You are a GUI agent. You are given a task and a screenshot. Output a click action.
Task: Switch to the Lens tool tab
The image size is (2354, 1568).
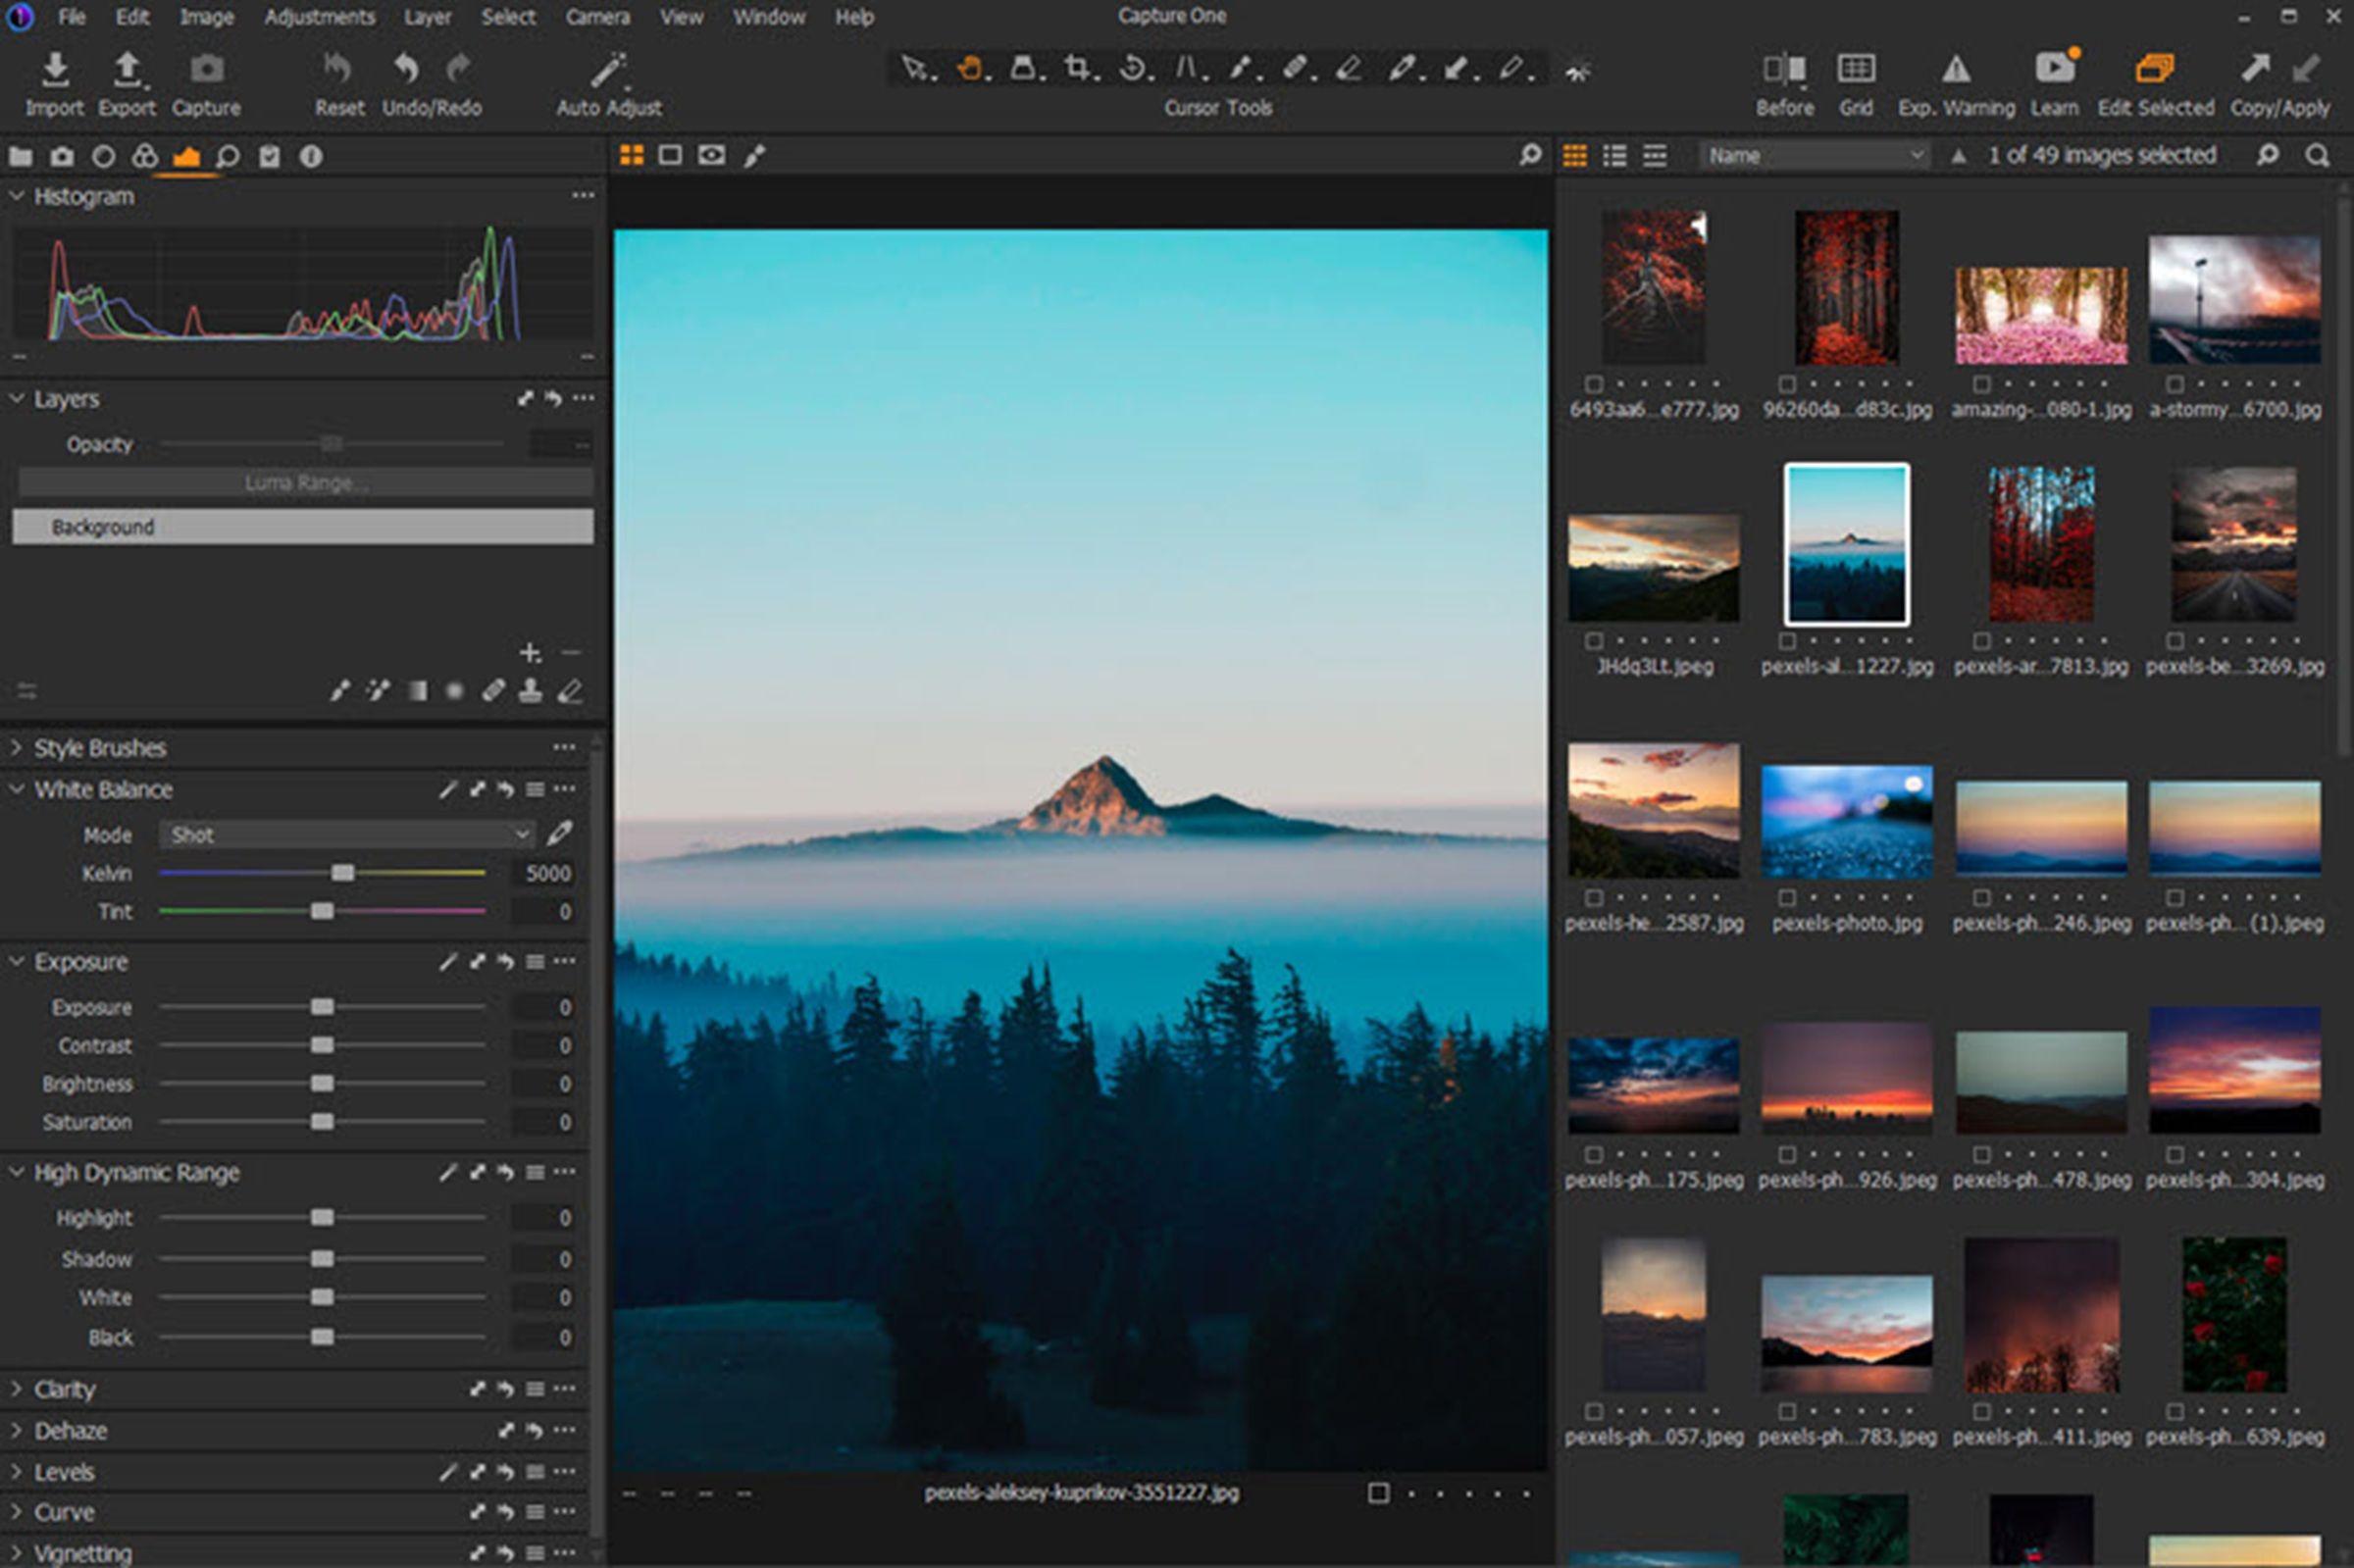pos(103,156)
